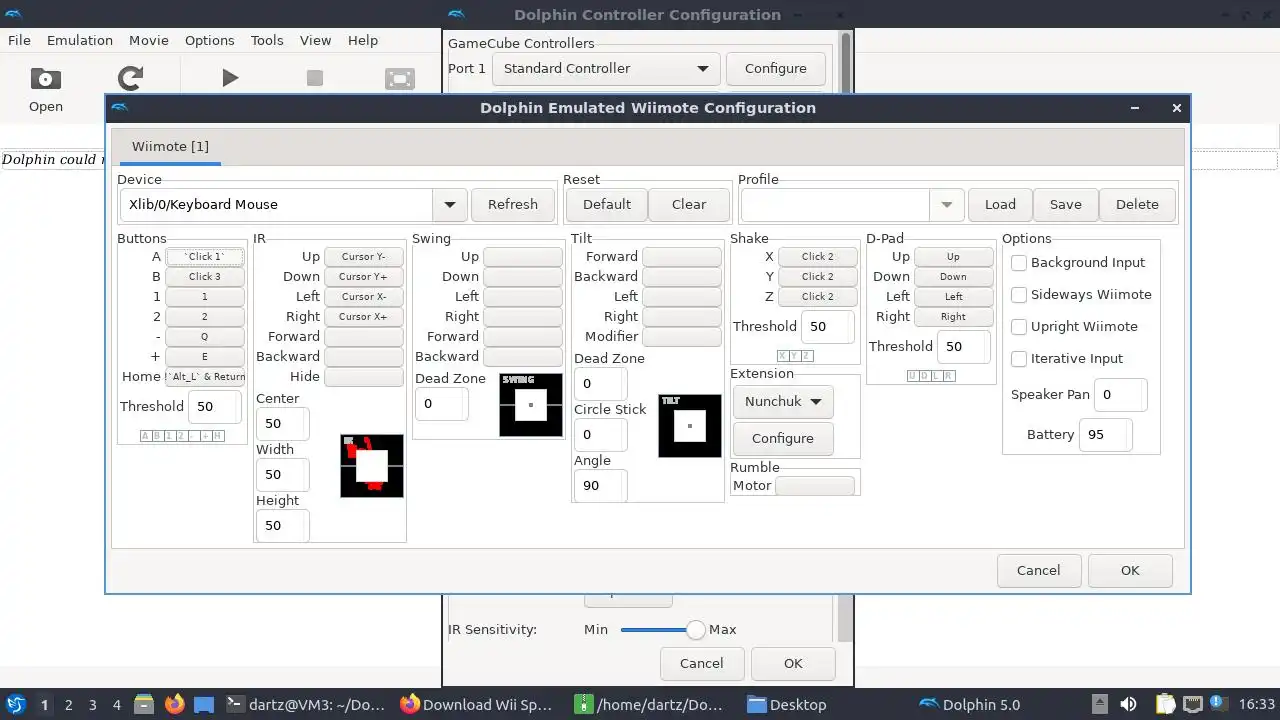Click the removable media eject tray icon
The width and height of the screenshot is (1280, 720).
pyautogui.click(x=1099, y=704)
